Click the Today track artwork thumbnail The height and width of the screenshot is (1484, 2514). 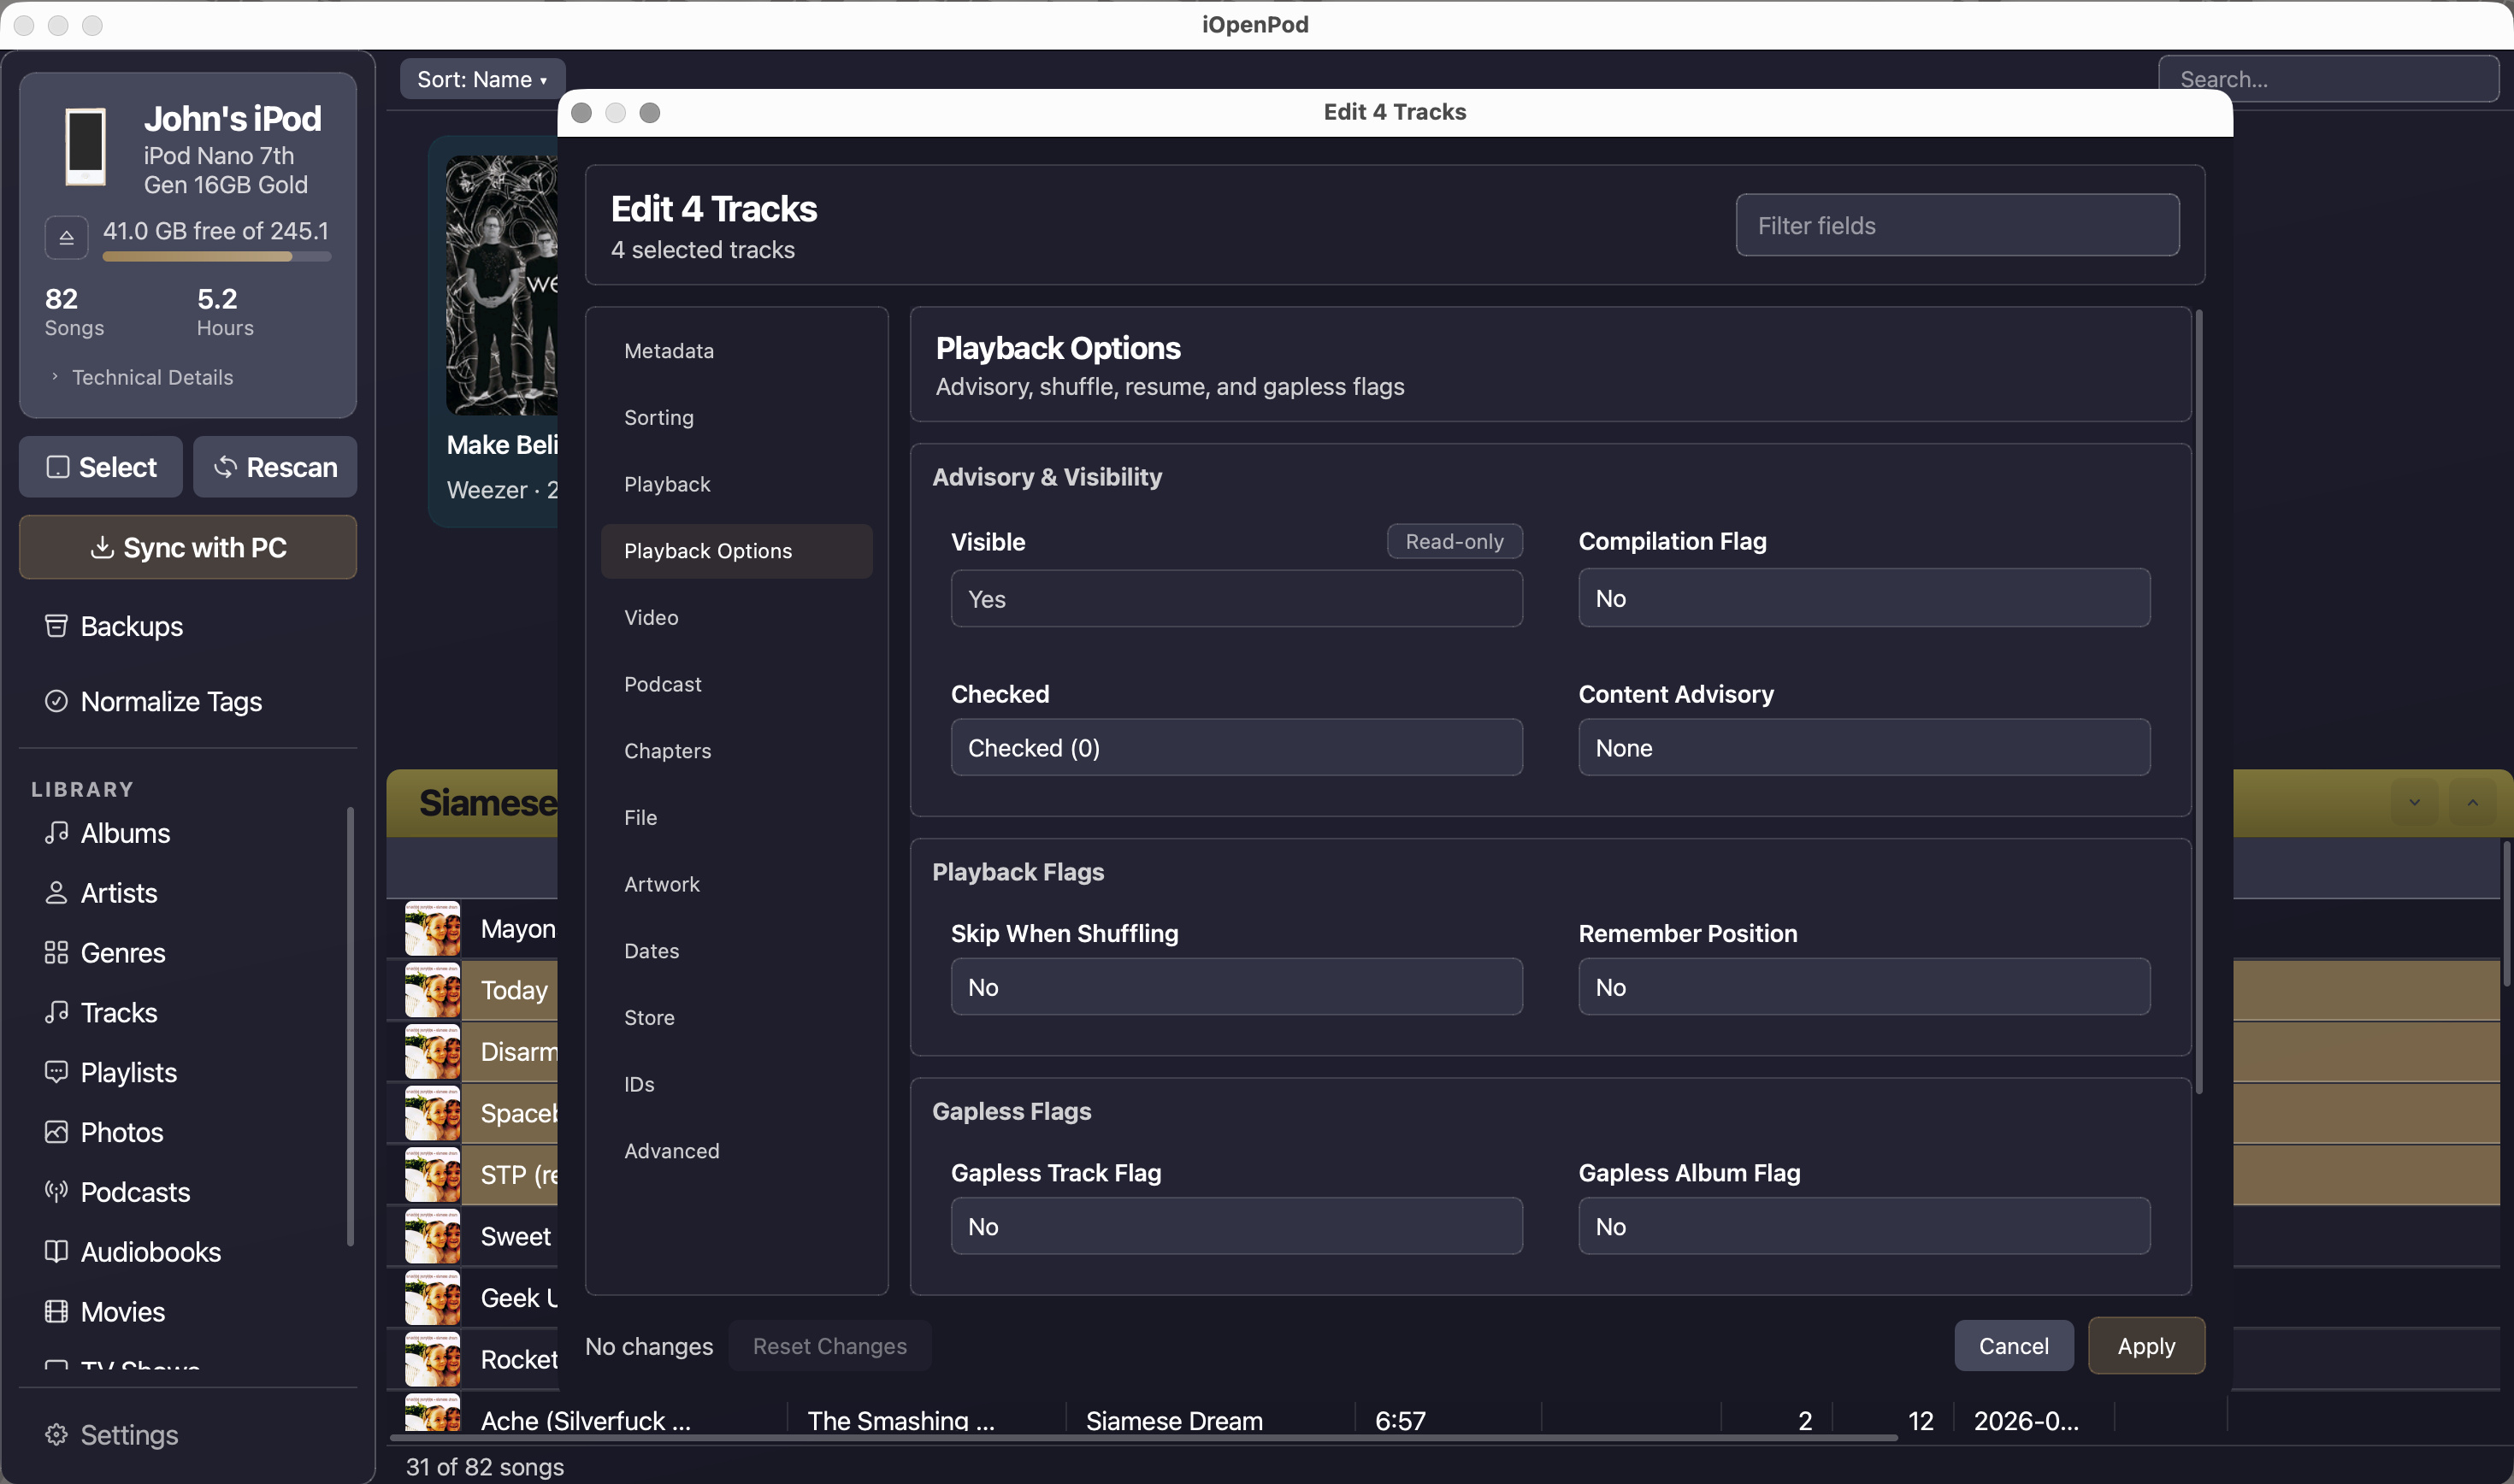tap(433, 990)
